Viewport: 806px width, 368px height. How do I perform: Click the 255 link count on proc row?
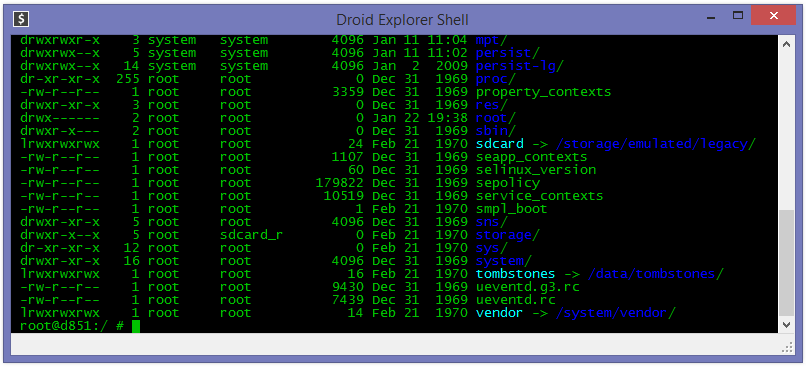coord(128,79)
